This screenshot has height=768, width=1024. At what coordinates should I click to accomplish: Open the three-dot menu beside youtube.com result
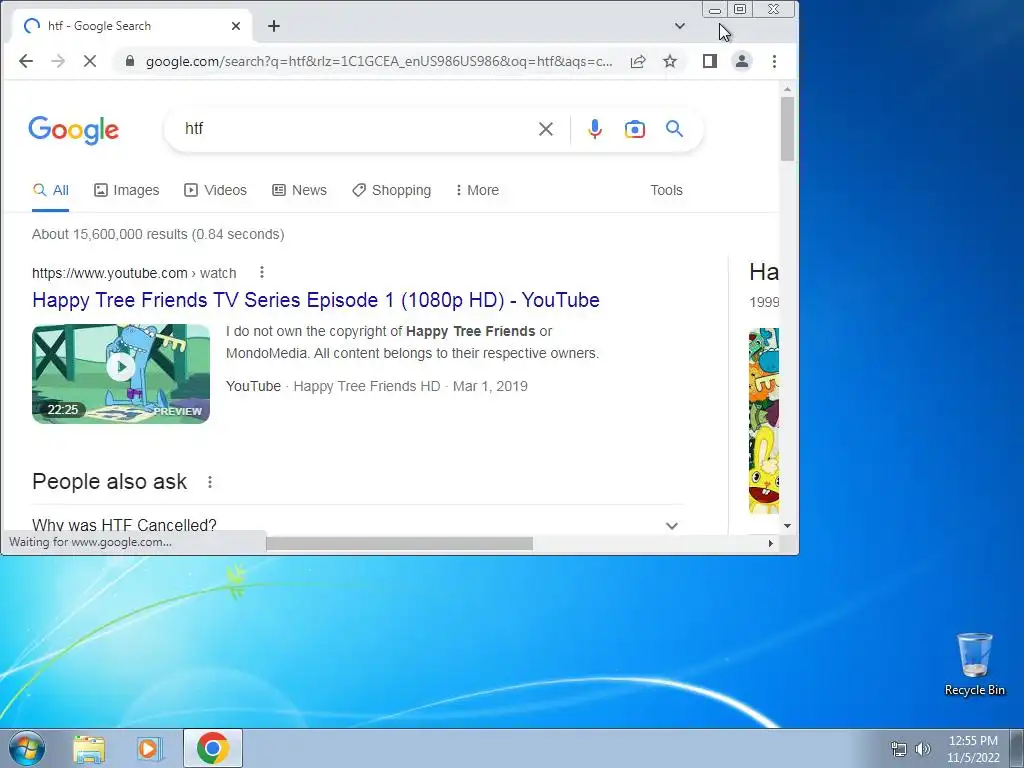pyautogui.click(x=262, y=272)
